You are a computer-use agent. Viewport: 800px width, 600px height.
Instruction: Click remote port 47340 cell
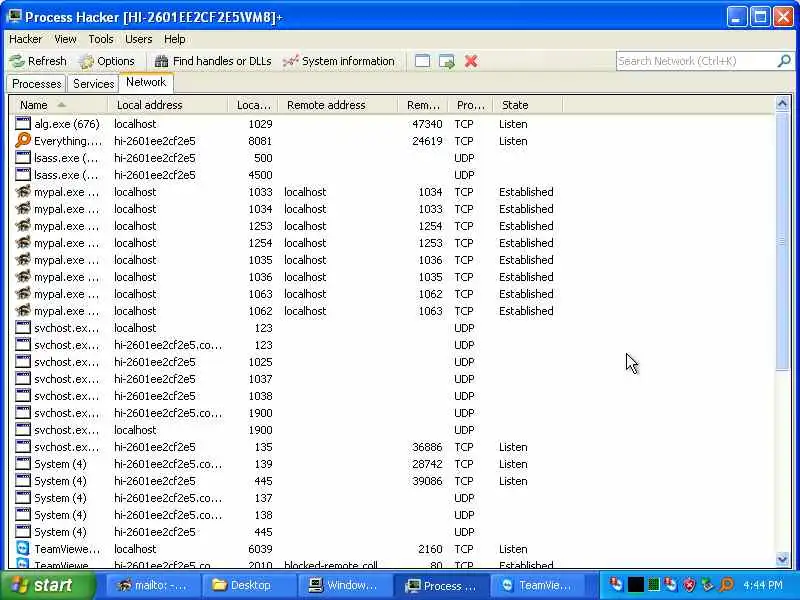point(427,124)
